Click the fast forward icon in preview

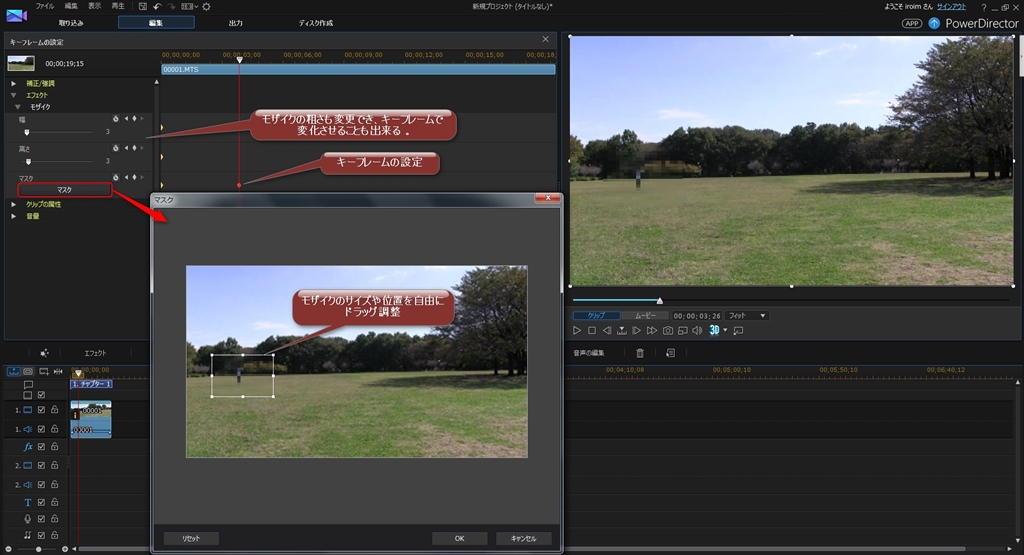click(652, 330)
